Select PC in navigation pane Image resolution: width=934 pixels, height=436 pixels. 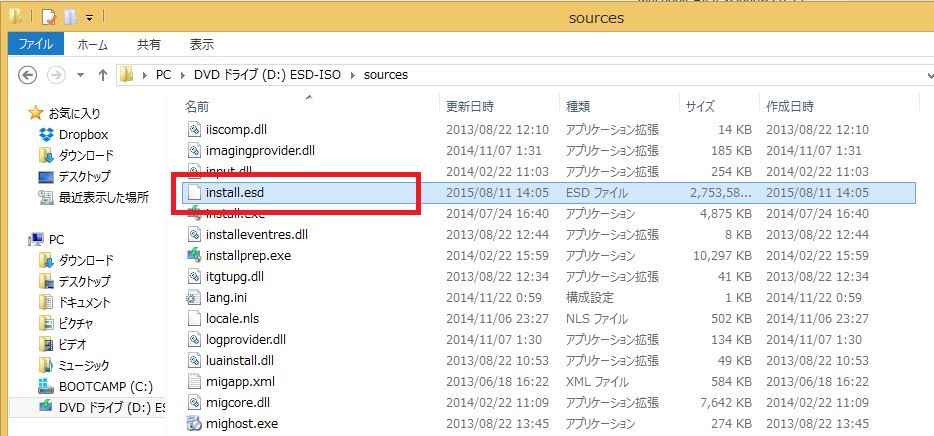coord(57,239)
